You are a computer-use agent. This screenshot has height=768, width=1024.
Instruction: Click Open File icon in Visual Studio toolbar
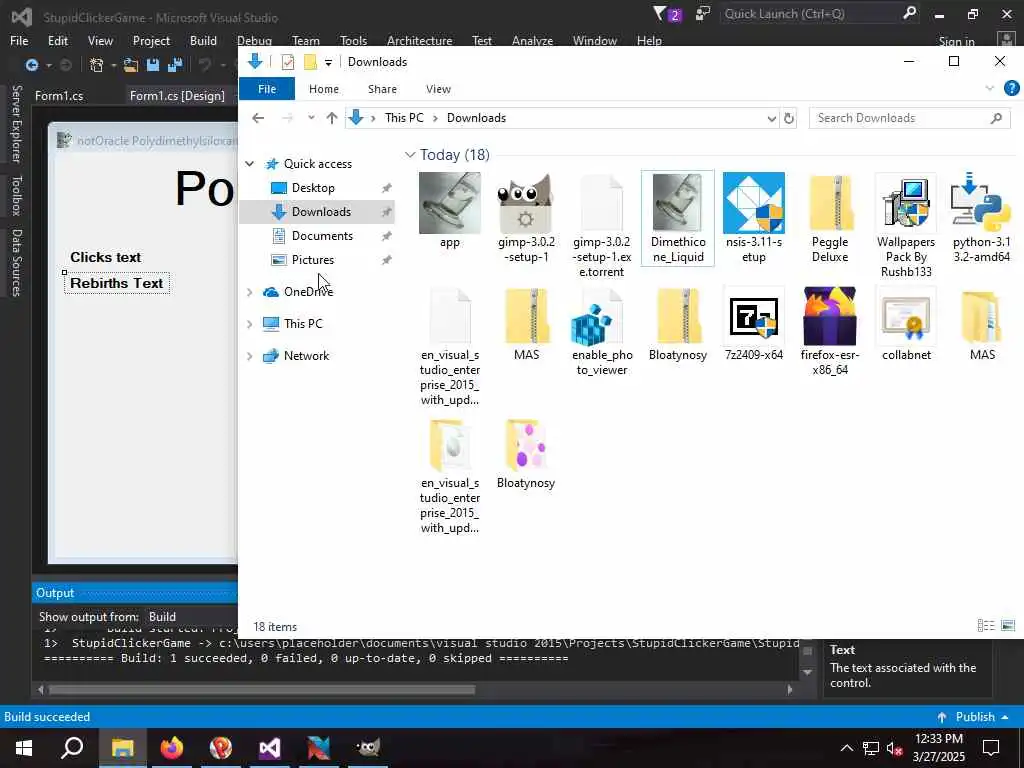(x=131, y=65)
